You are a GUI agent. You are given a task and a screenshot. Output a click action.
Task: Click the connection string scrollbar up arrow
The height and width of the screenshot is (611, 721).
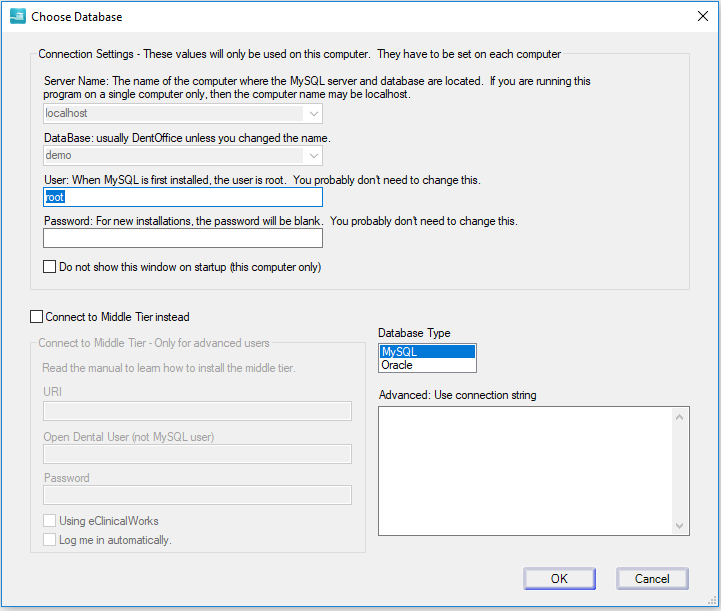tap(680, 417)
